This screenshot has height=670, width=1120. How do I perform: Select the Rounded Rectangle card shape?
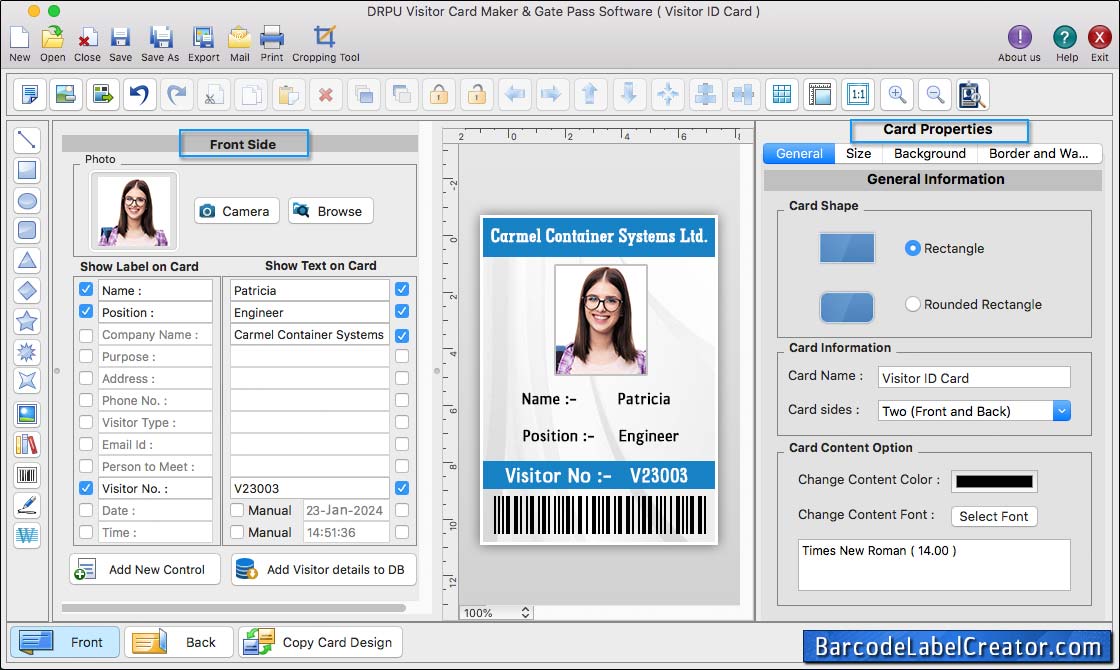coord(912,304)
